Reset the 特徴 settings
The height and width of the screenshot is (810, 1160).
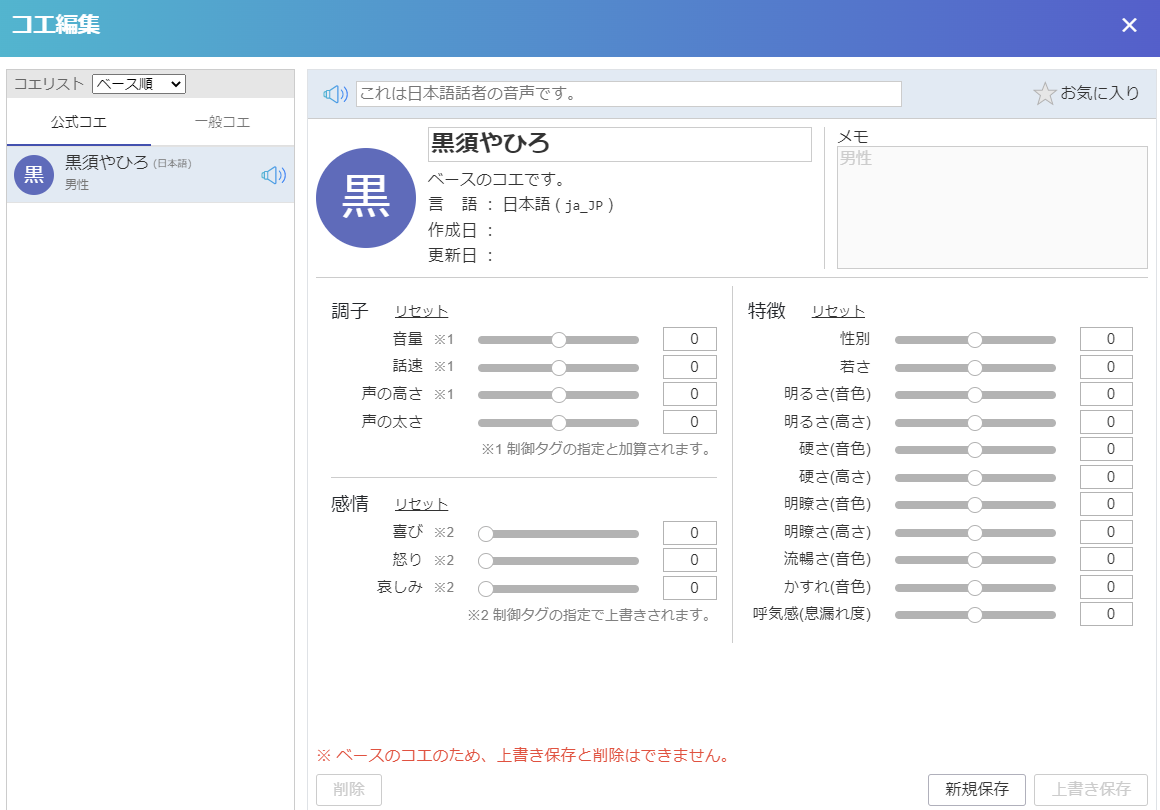tap(838, 311)
